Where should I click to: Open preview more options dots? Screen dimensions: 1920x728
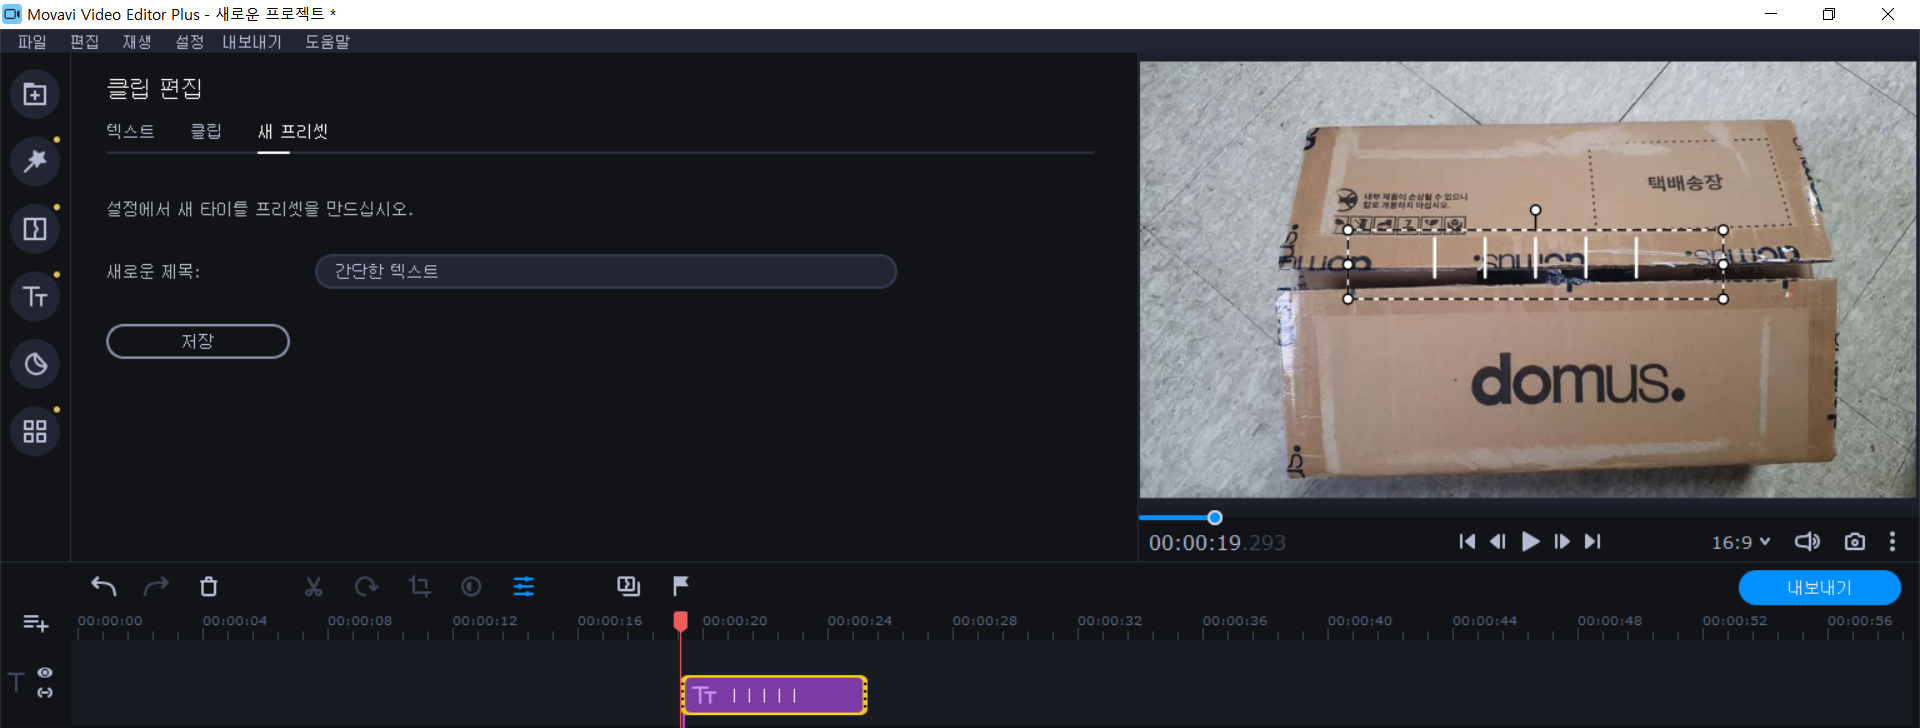pos(1892,541)
